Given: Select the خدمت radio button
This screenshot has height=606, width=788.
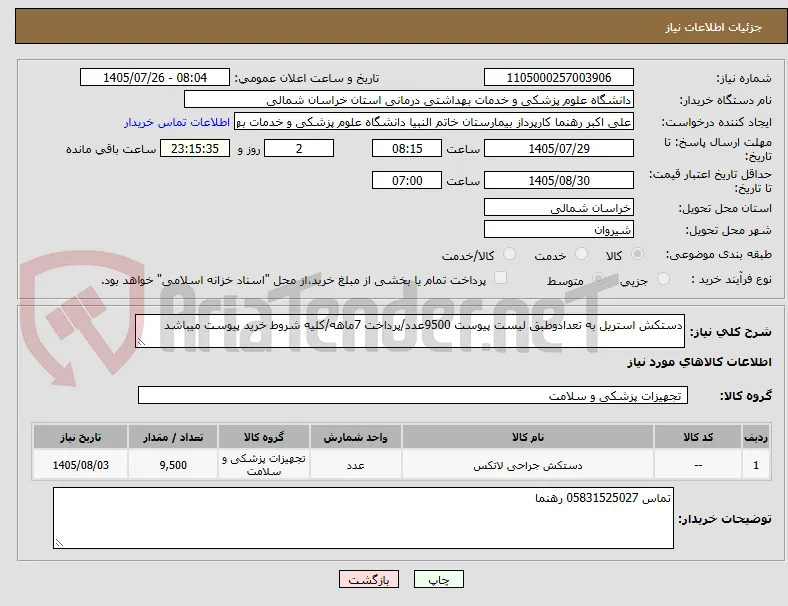Looking at the screenshot, I should [581, 254].
